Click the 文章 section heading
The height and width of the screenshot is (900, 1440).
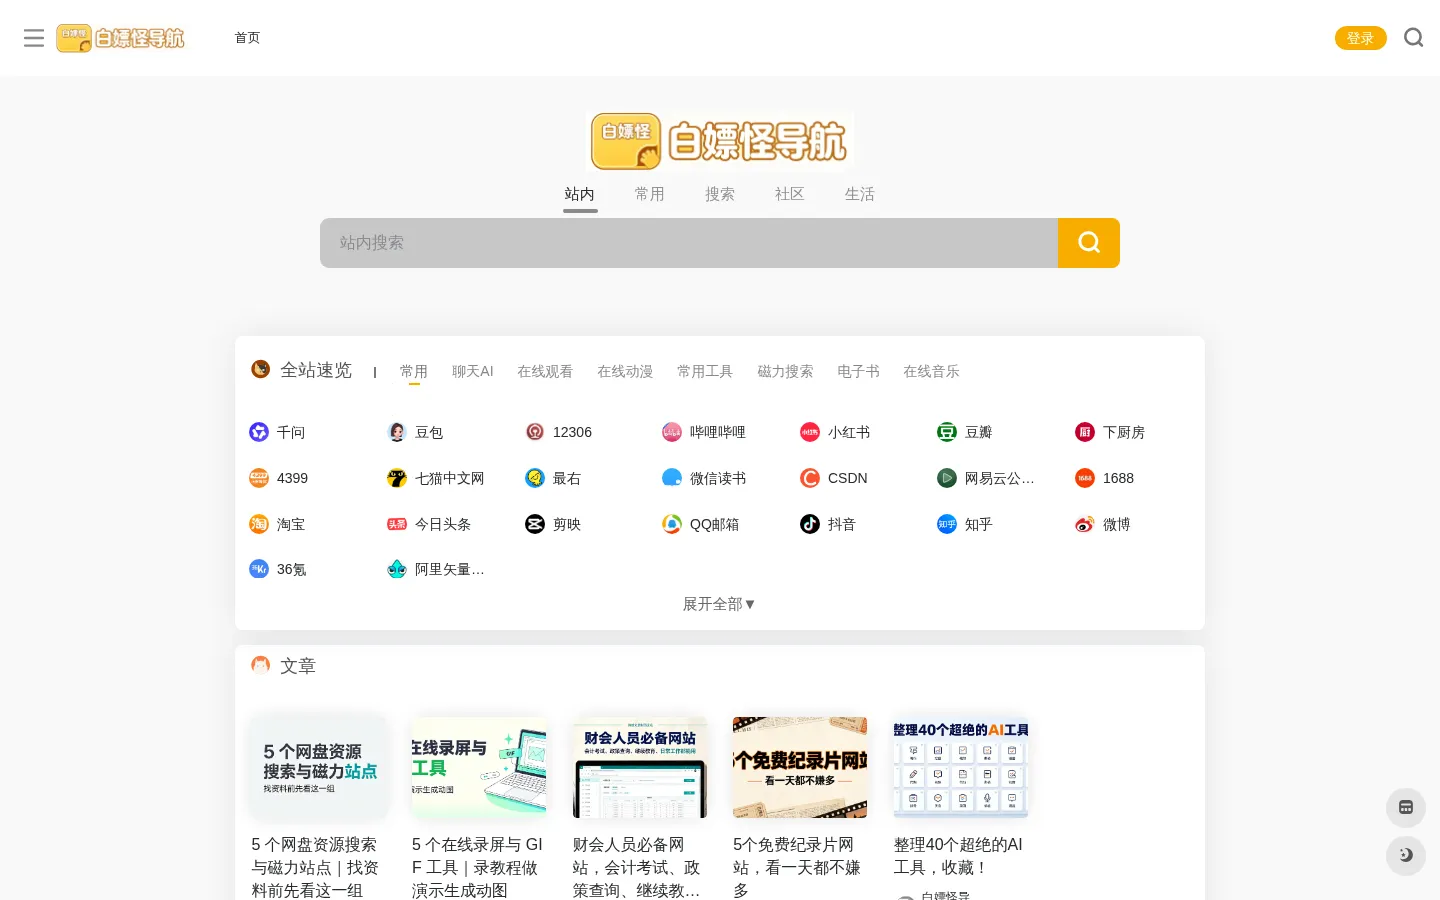click(298, 666)
